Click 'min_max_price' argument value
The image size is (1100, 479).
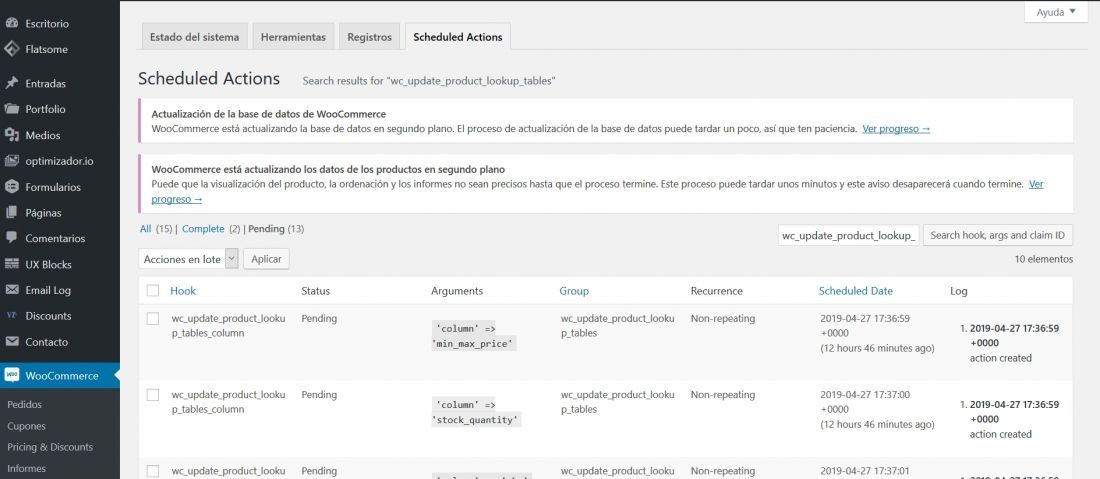[474, 344]
